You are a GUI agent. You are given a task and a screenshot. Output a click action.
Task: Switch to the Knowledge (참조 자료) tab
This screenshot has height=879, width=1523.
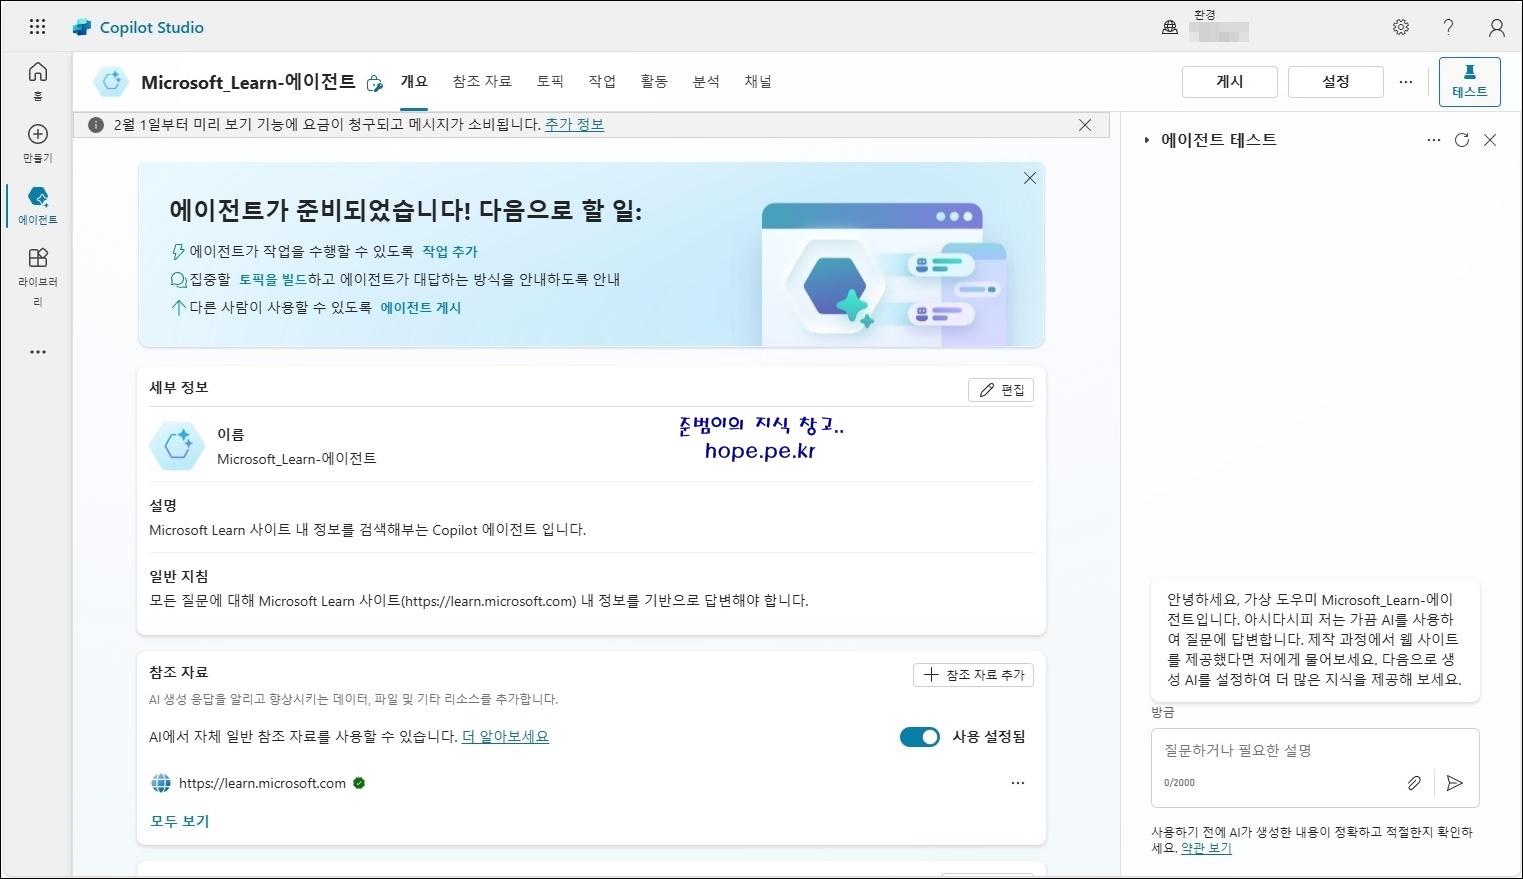482,82
